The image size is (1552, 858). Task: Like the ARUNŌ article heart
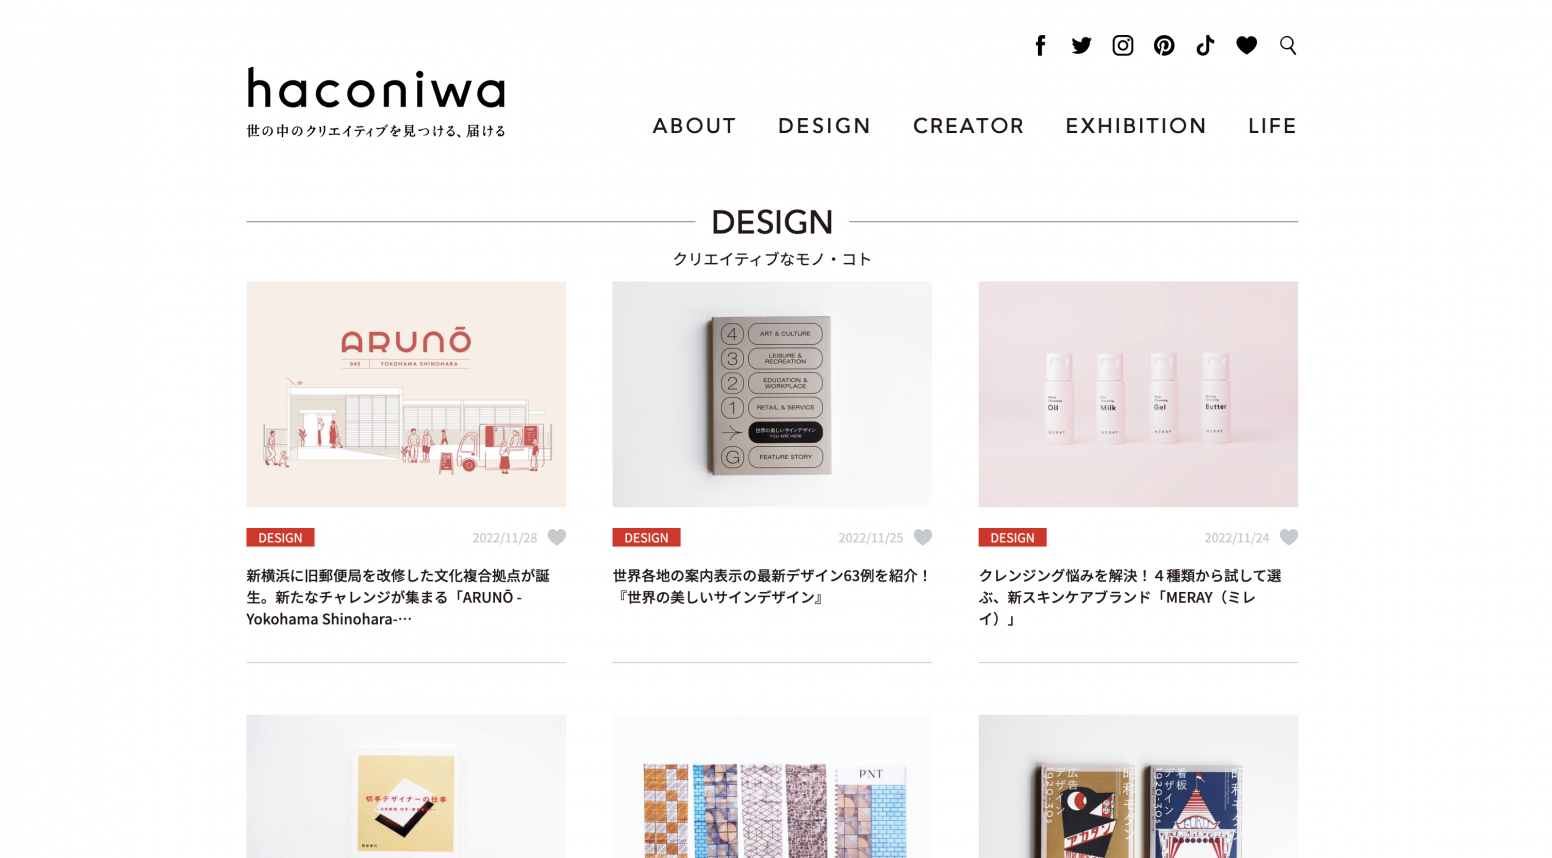[x=557, y=537]
